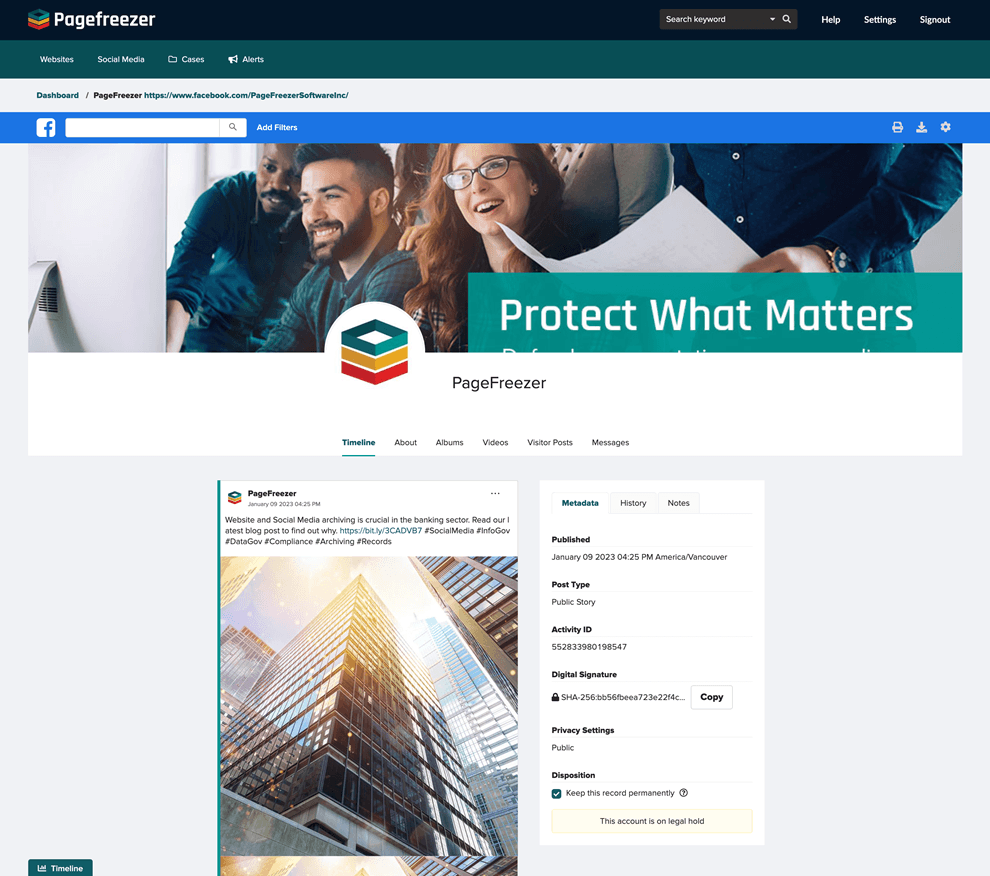
Task: Open the Cases menu with folder icon
Action: point(186,59)
